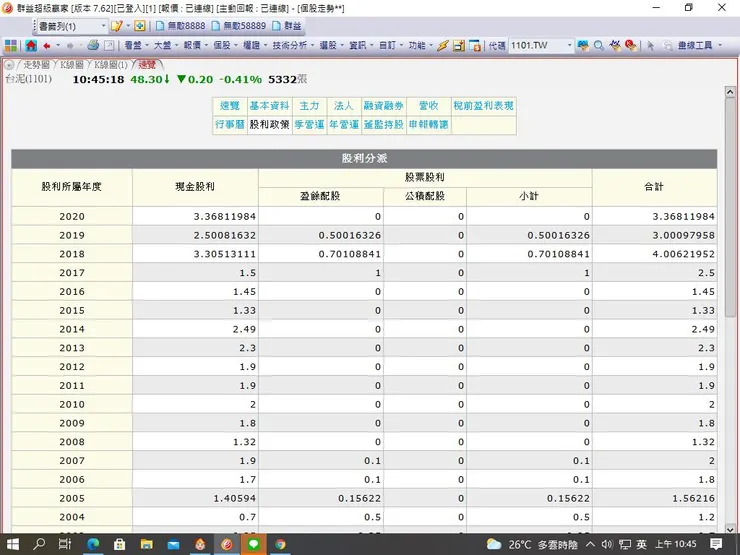Image resolution: width=740 pixels, height=555 pixels.
Task: Open the four-colored grid layout icon
Action: point(11,45)
